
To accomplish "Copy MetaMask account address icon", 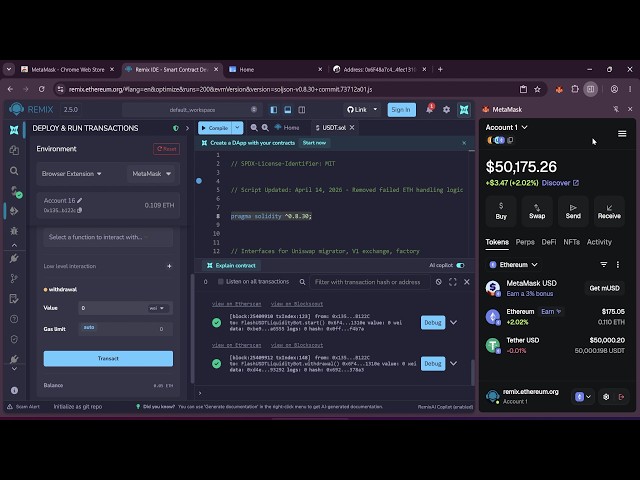I will (x=510, y=140).
